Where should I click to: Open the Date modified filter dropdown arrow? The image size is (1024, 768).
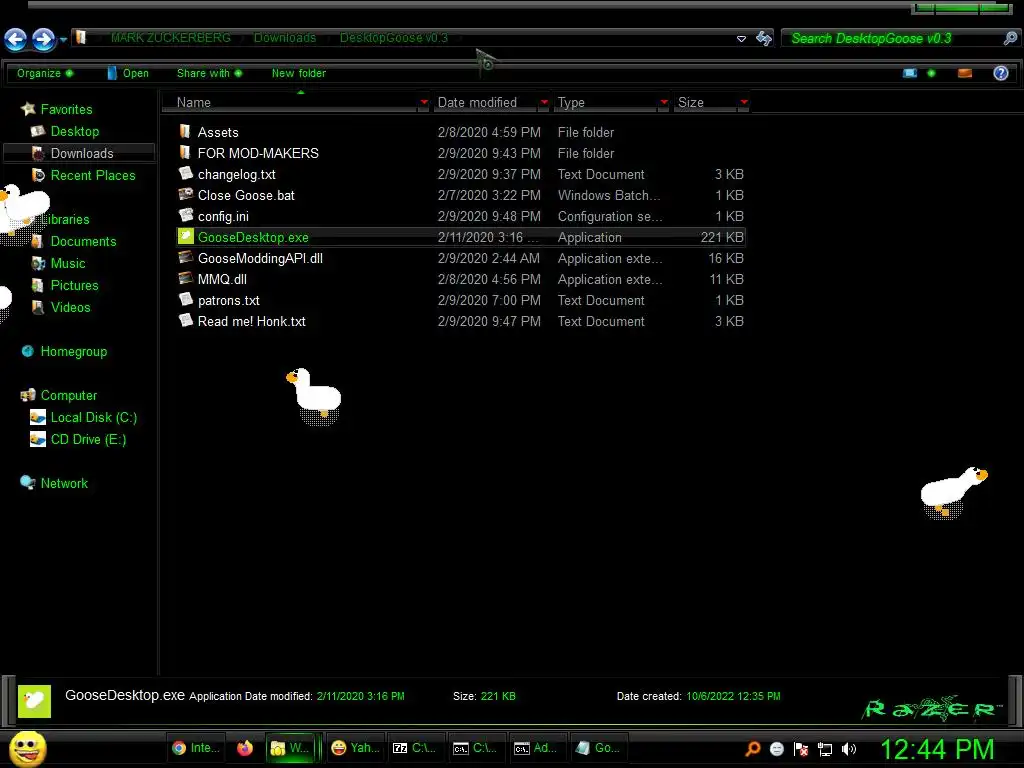pyautogui.click(x=544, y=103)
